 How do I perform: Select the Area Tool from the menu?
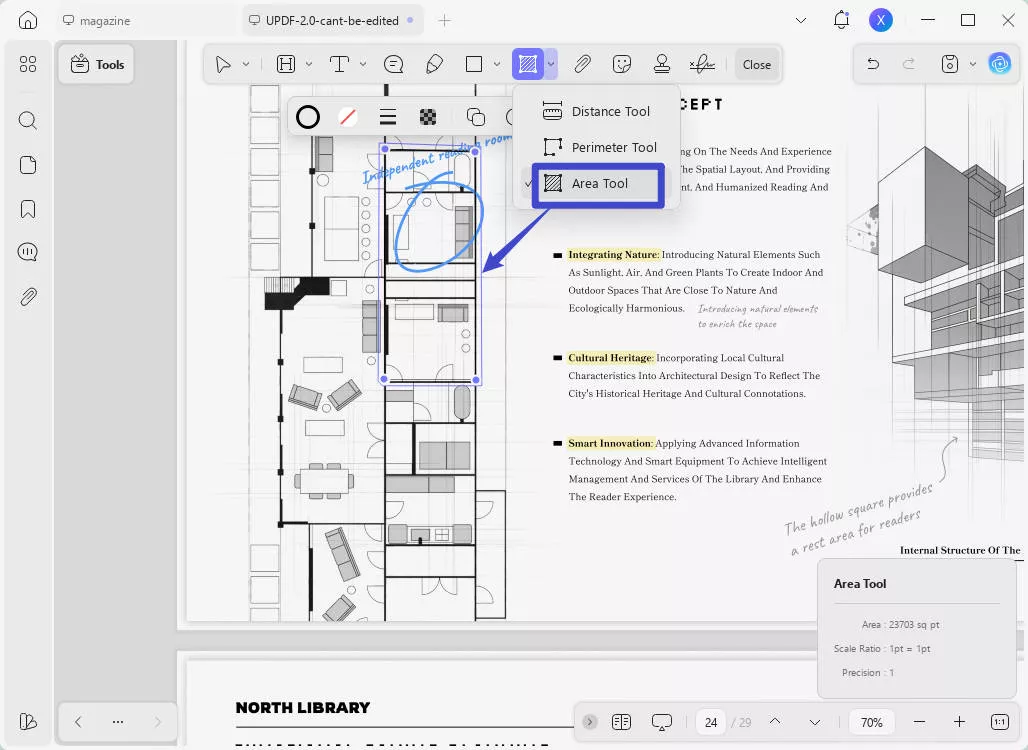(x=598, y=183)
